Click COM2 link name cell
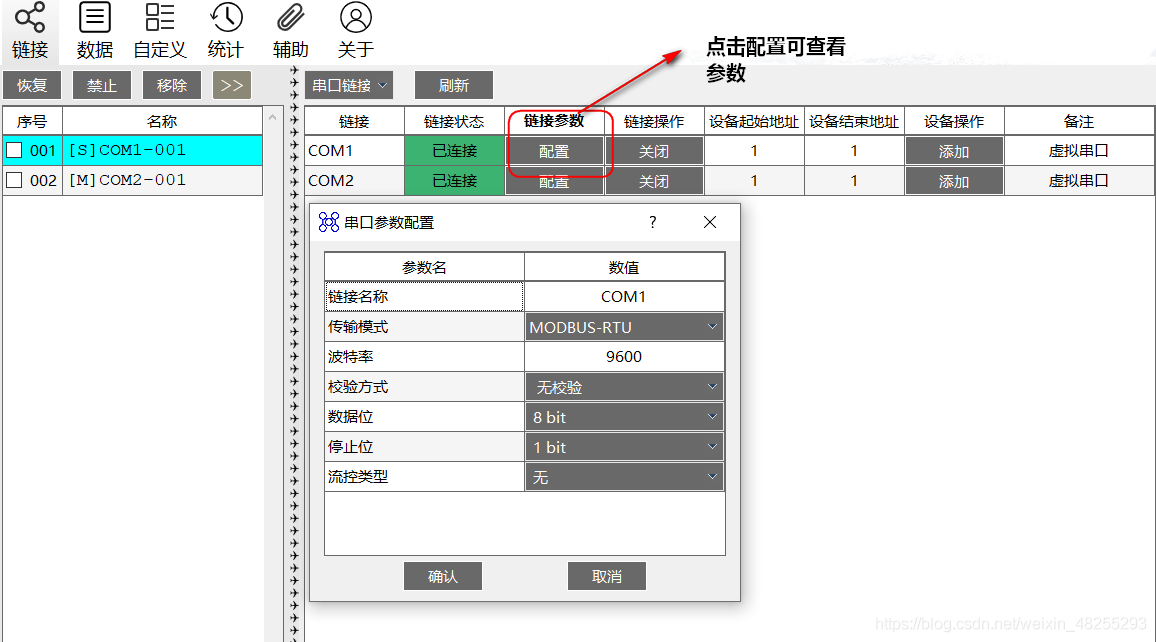 point(355,181)
